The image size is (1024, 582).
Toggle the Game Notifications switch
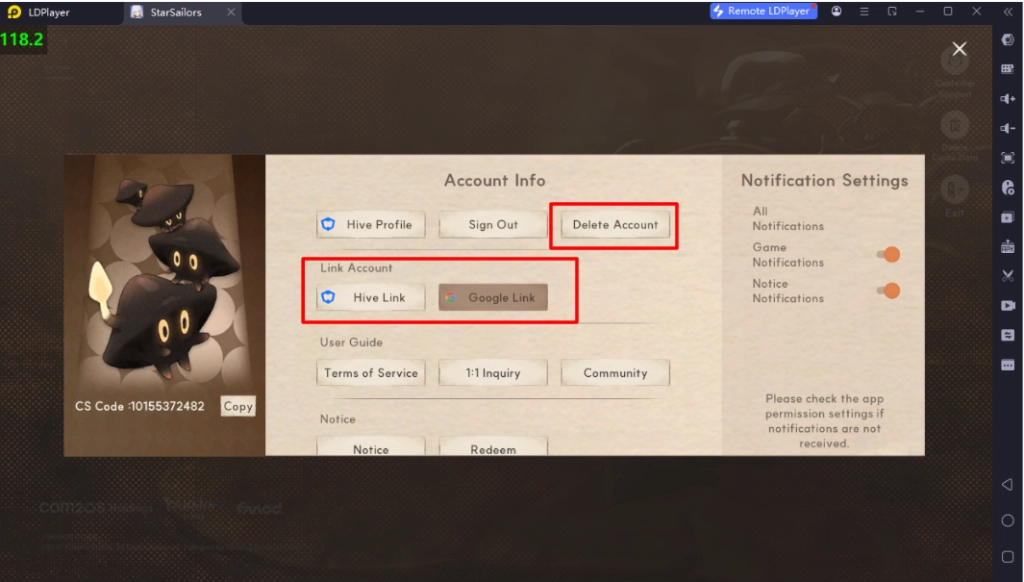coord(888,255)
